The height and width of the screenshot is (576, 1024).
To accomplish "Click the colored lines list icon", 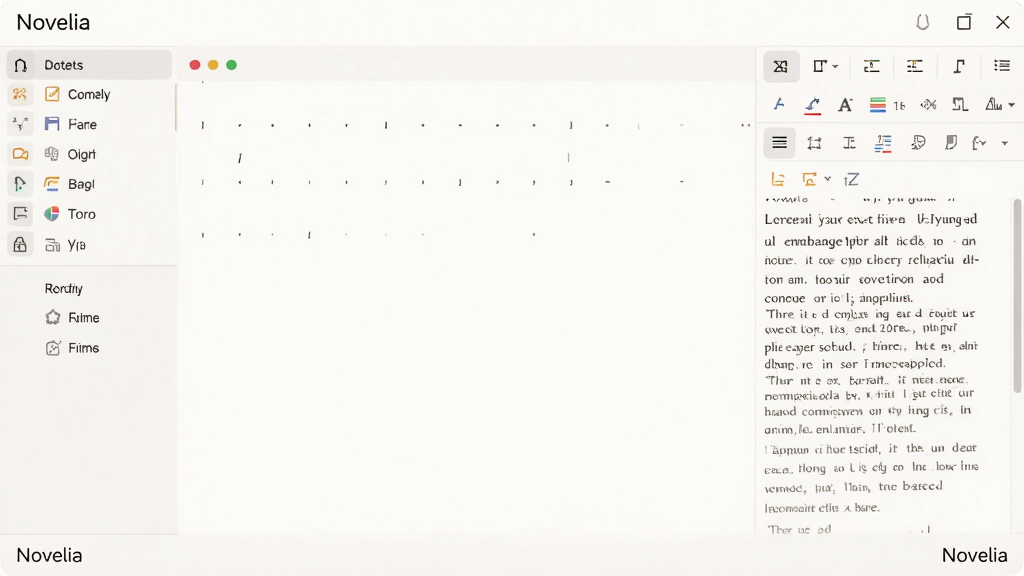I will tap(883, 143).
